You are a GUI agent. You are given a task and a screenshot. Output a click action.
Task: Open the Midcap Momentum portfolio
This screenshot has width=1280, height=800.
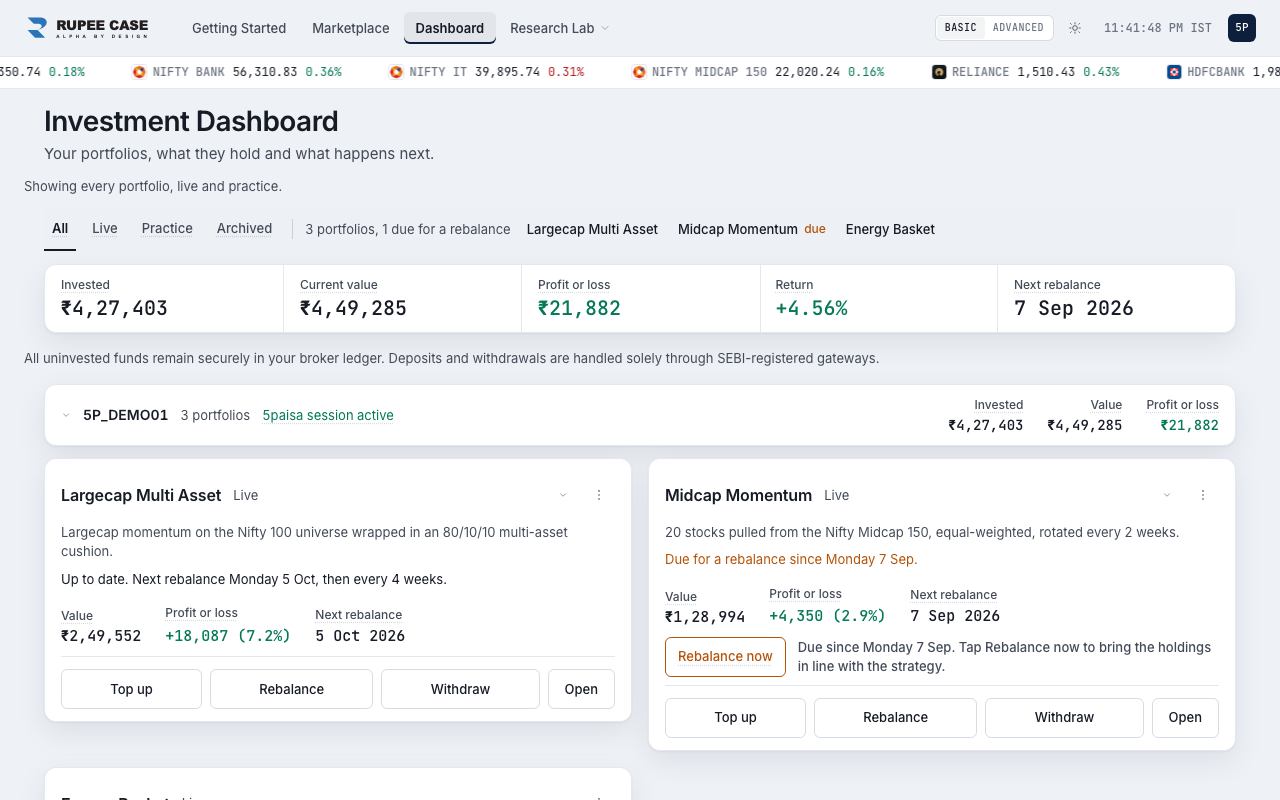(1185, 717)
